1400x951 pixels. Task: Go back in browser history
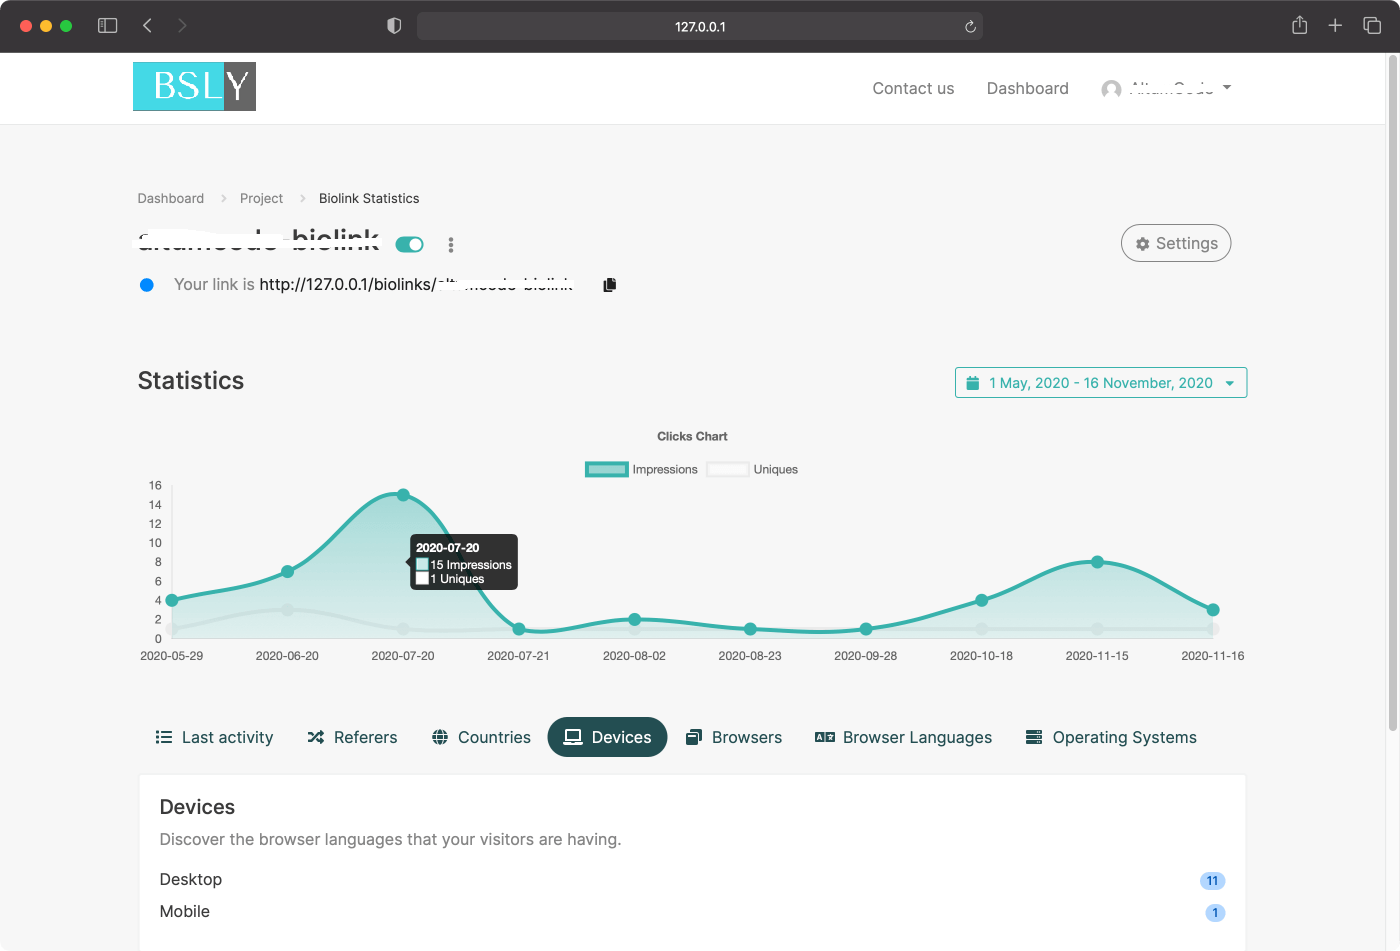(x=147, y=26)
